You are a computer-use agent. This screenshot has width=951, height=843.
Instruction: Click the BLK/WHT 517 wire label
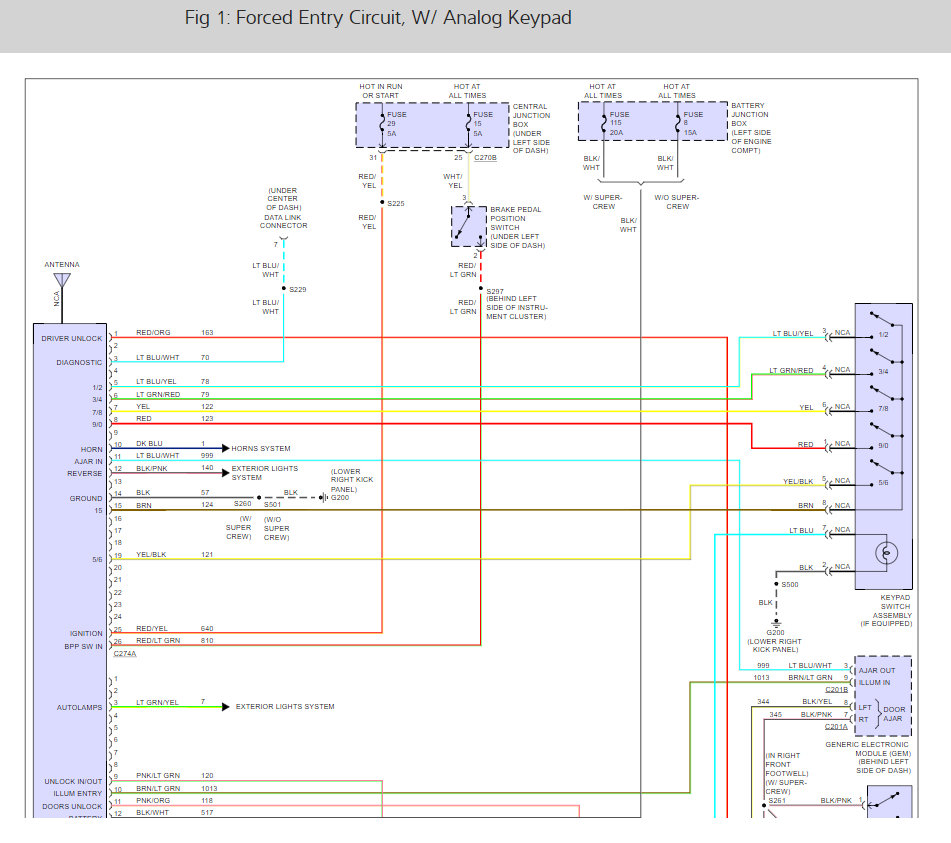[175, 812]
